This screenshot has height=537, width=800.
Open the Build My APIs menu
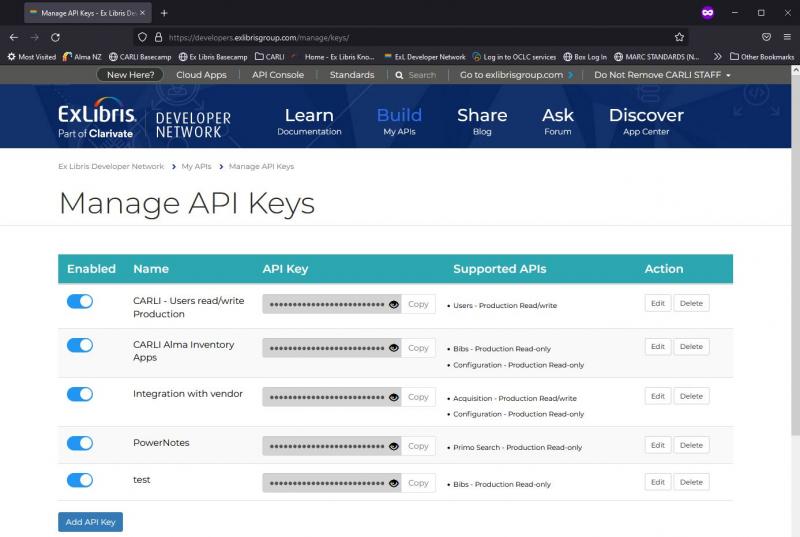coord(399,121)
